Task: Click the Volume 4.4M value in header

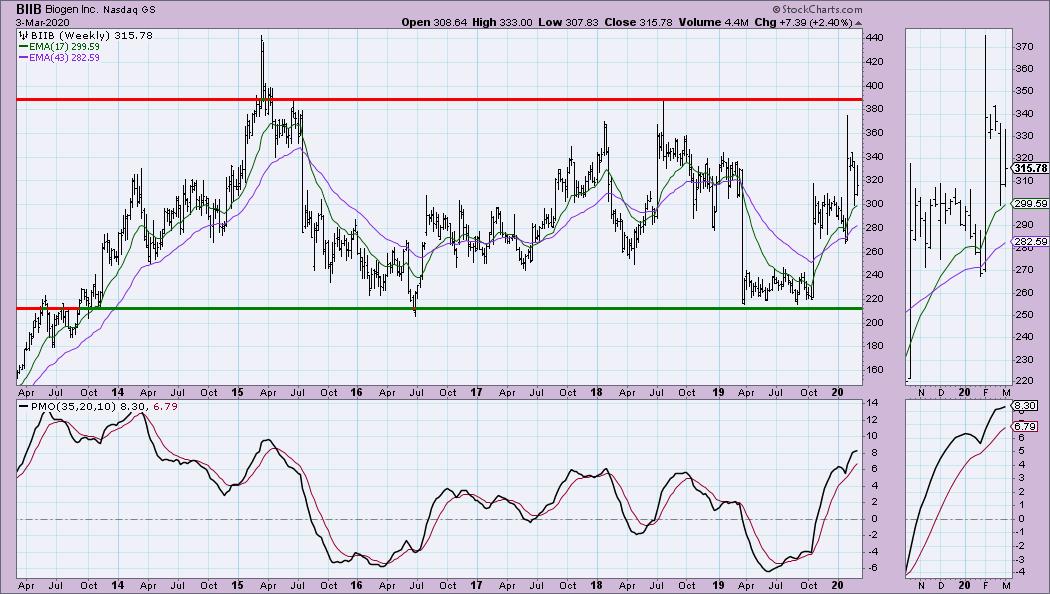Action: 712,22
